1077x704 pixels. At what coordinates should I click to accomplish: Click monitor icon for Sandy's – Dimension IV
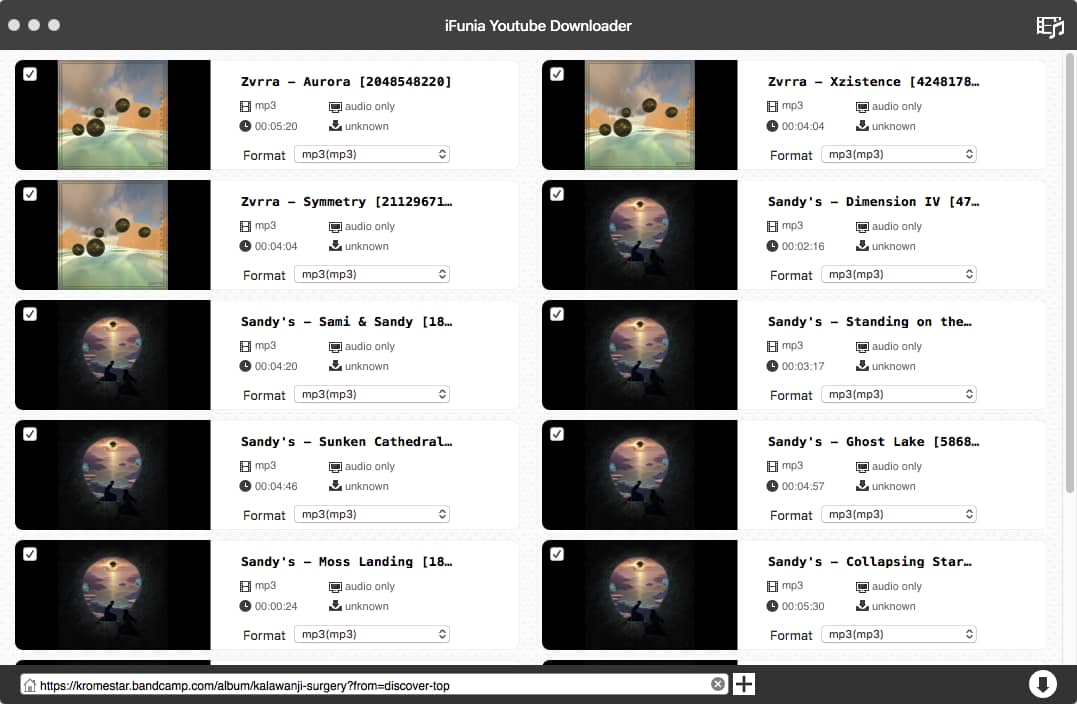pyautogui.click(x=862, y=226)
